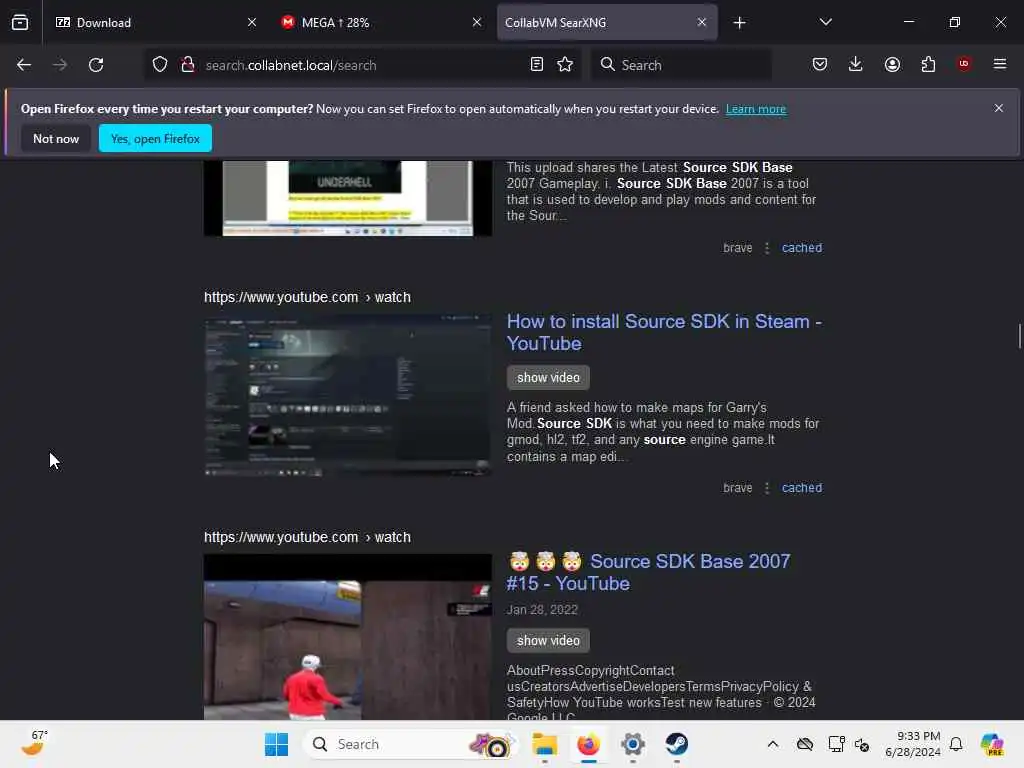Close the Download tab

(252, 22)
